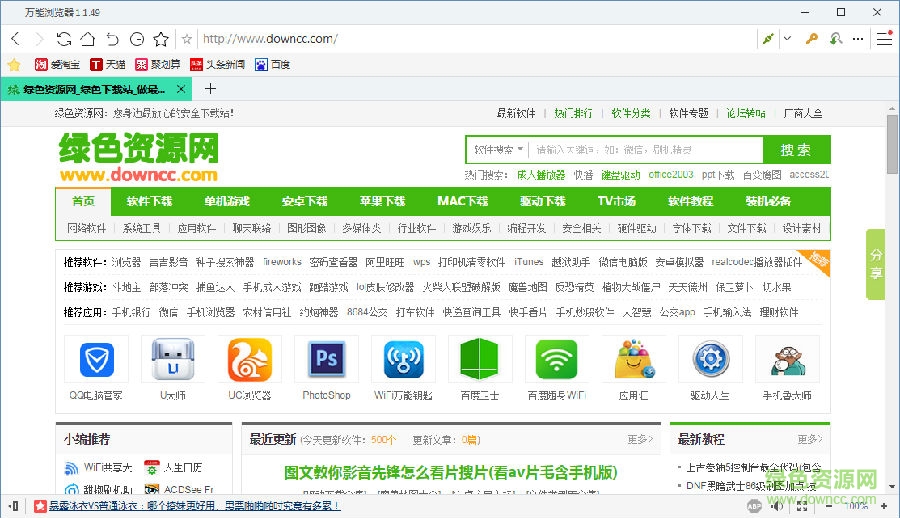Open the browser hamburger main menu
The width and height of the screenshot is (900, 518).
[x=885, y=38]
